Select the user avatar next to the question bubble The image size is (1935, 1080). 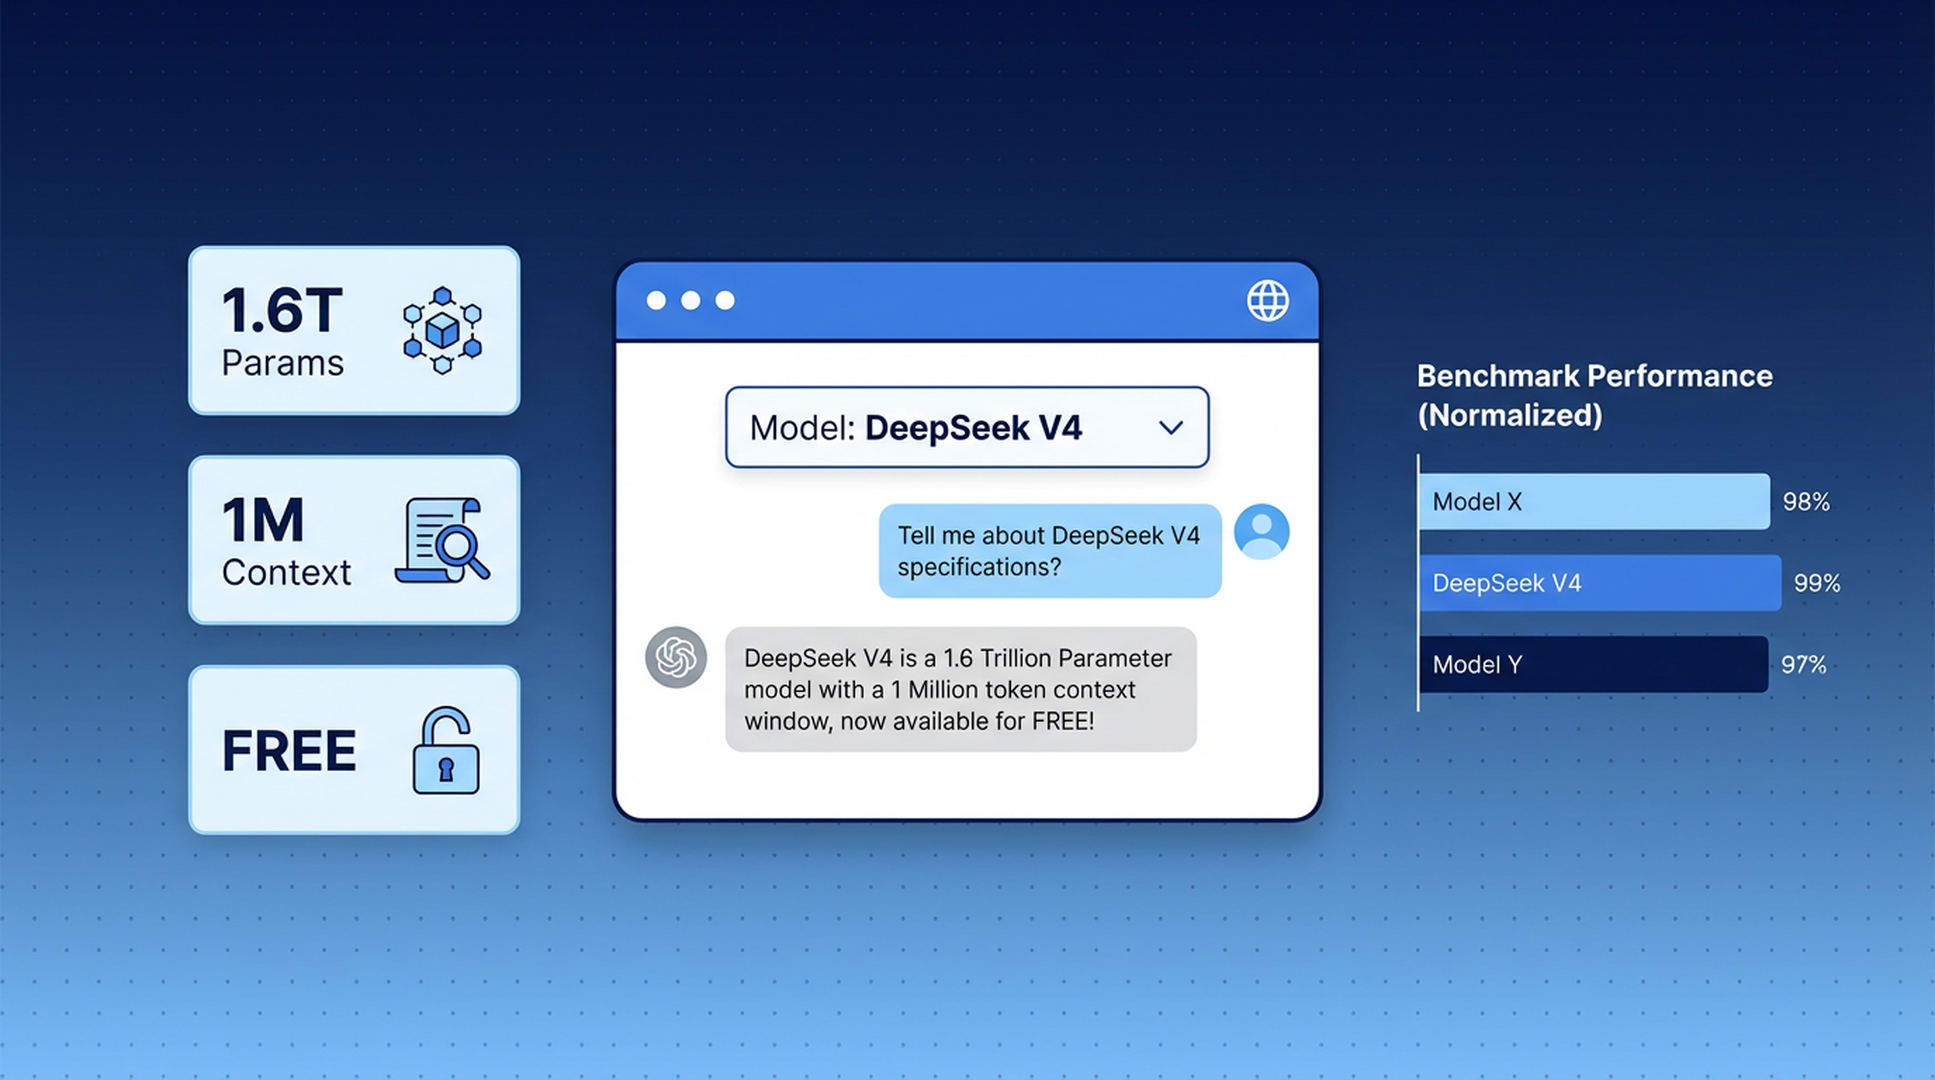pyautogui.click(x=1260, y=531)
